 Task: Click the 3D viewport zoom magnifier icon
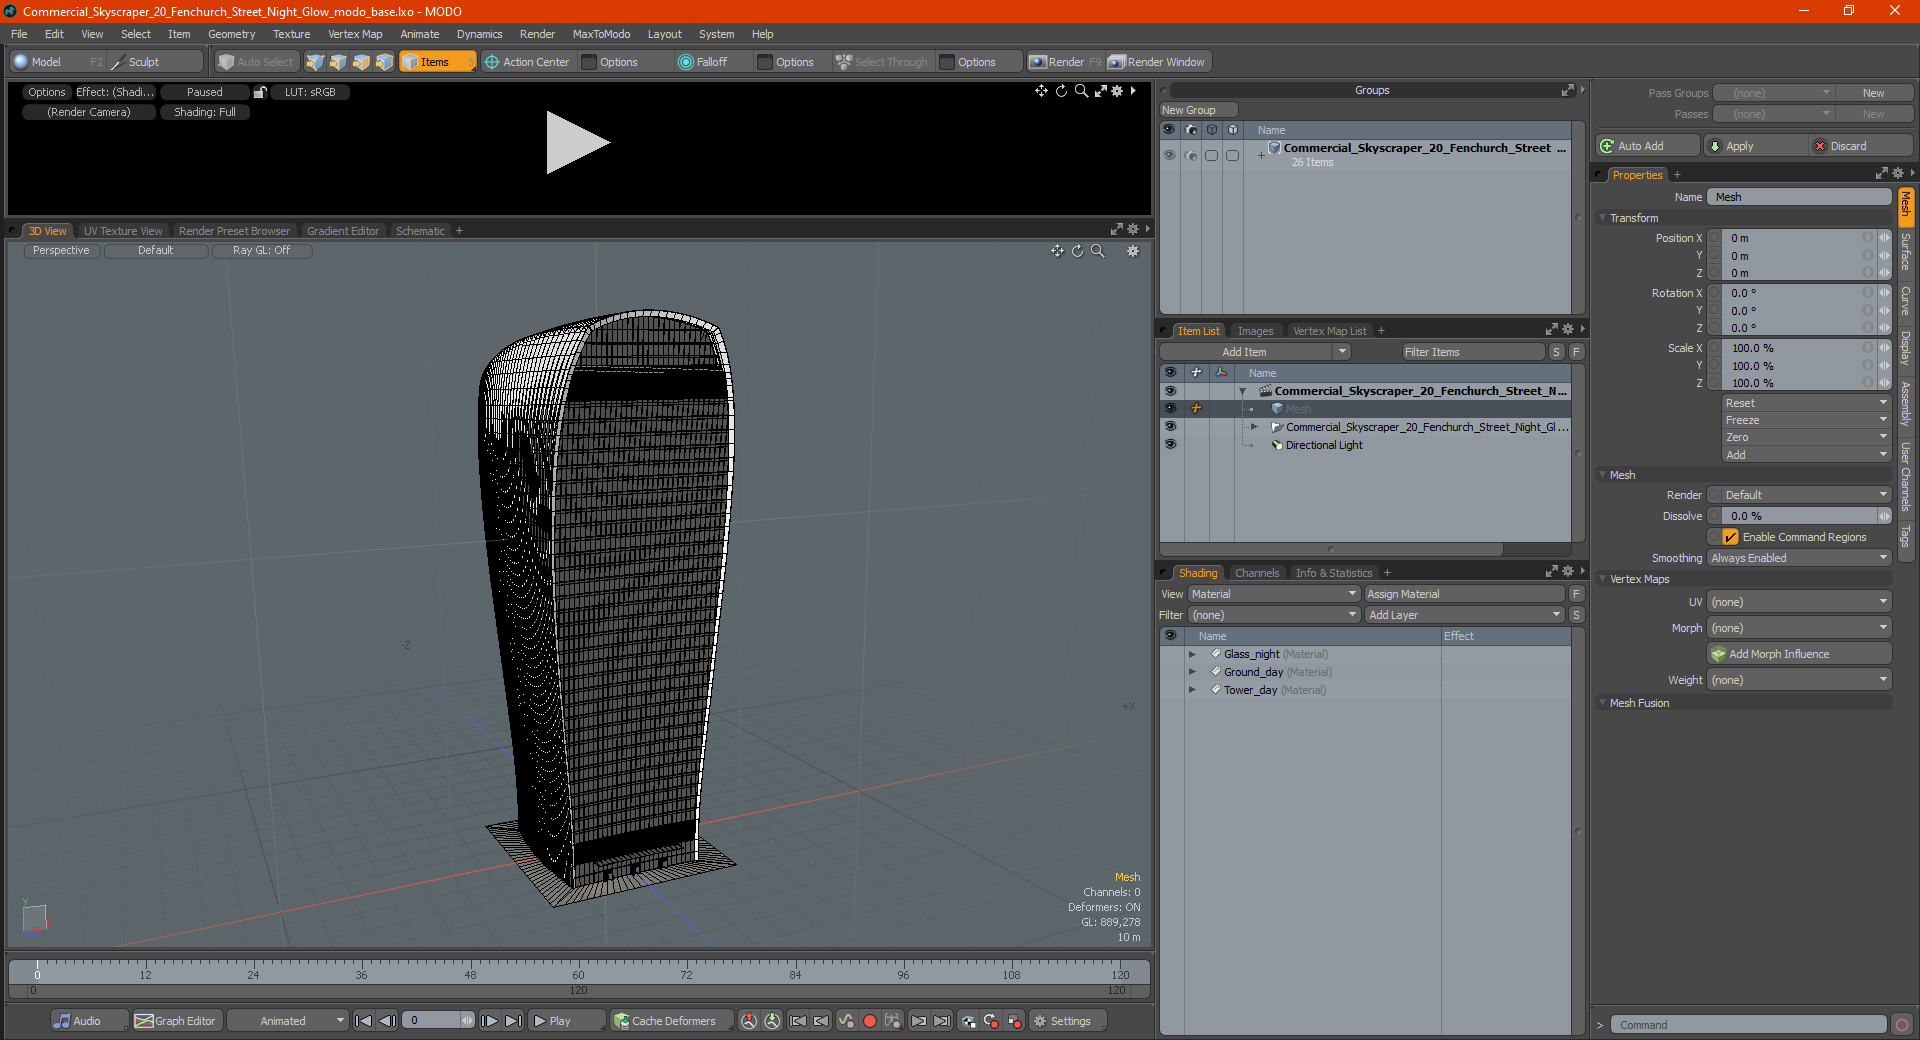click(1098, 251)
